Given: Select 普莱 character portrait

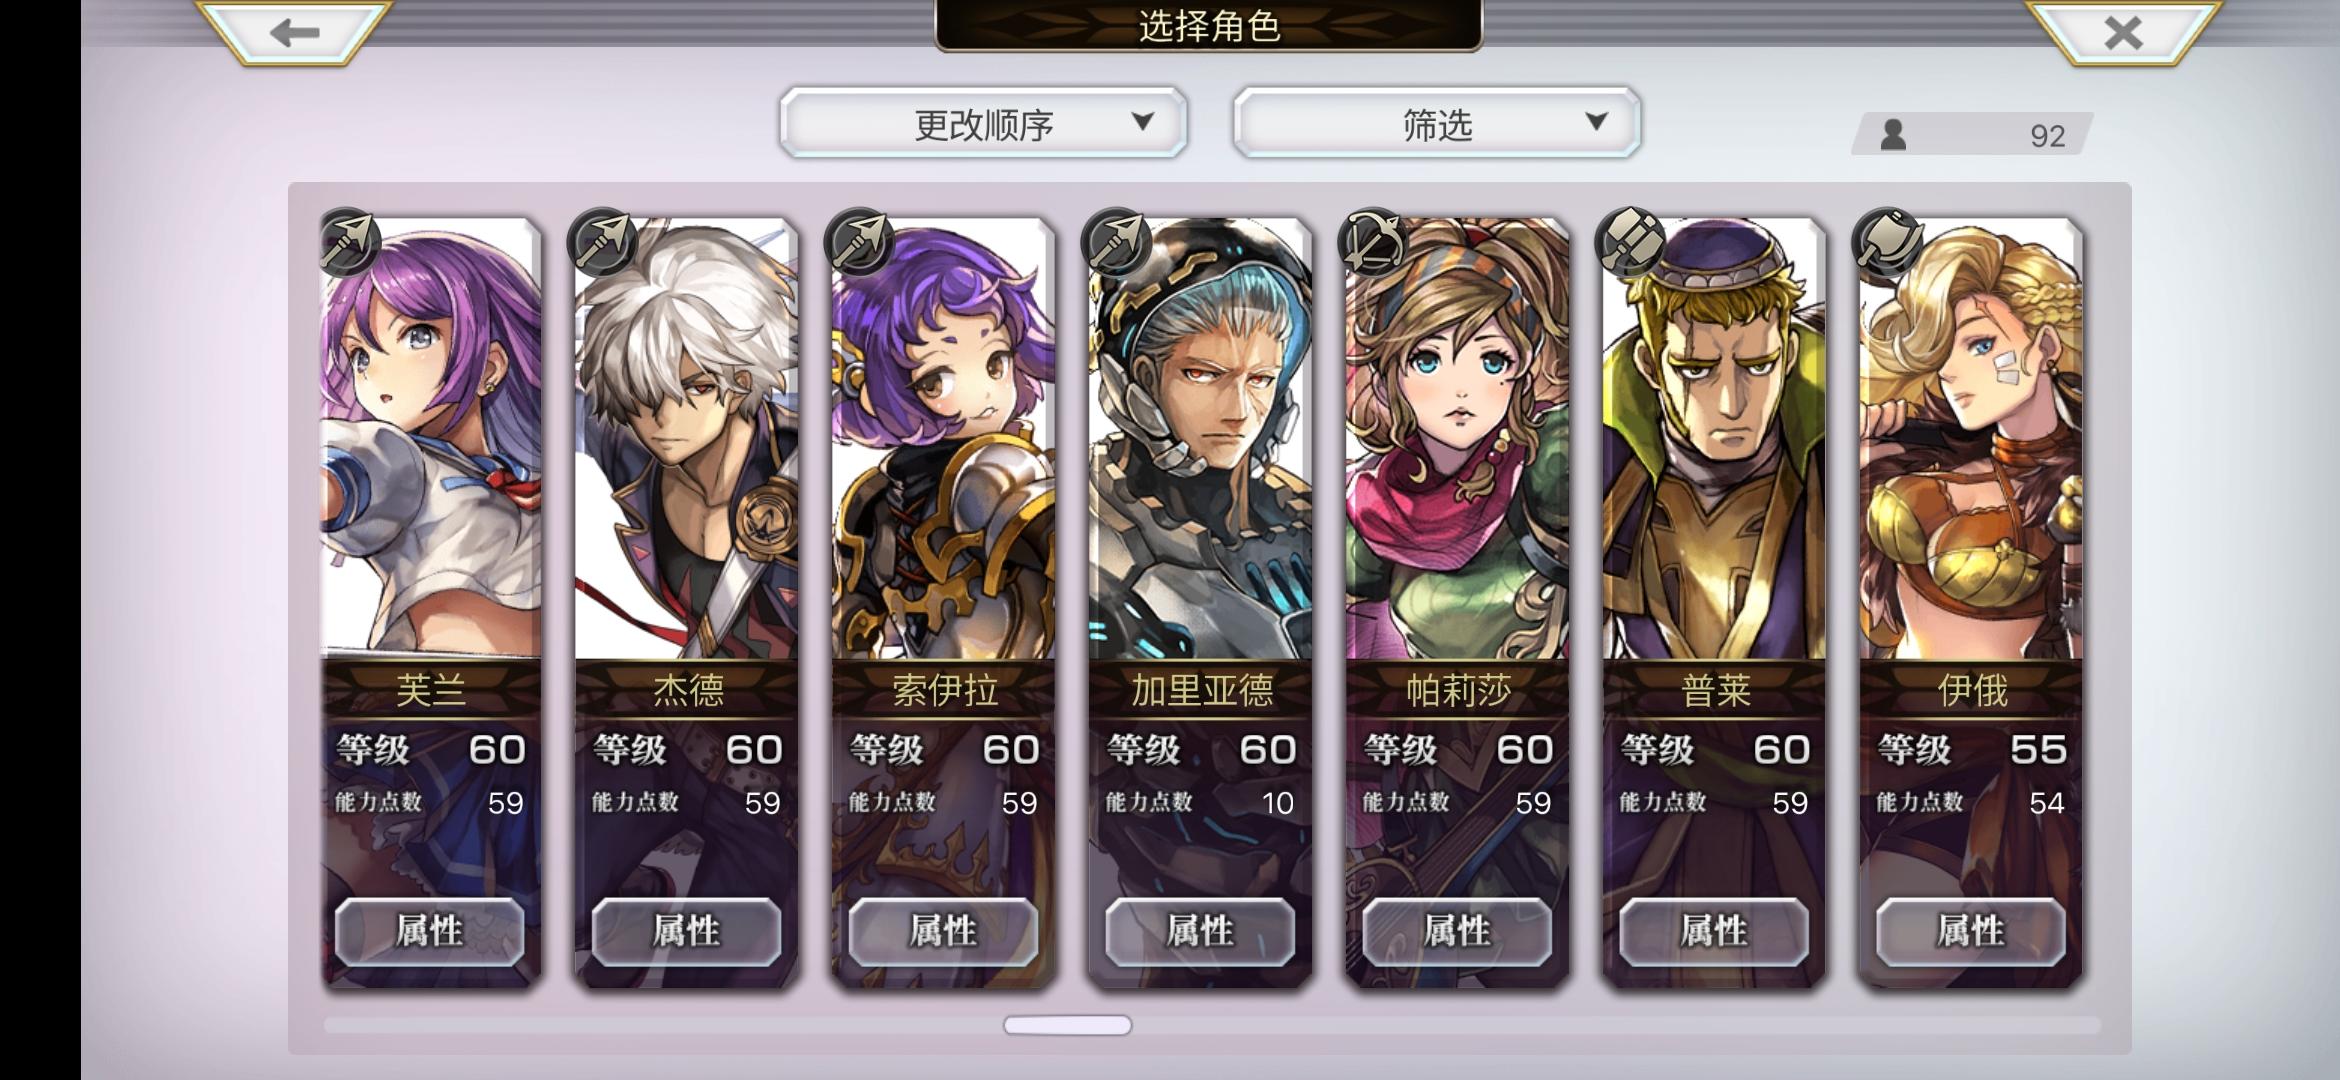Looking at the screenshot, I should [1714, 438].
